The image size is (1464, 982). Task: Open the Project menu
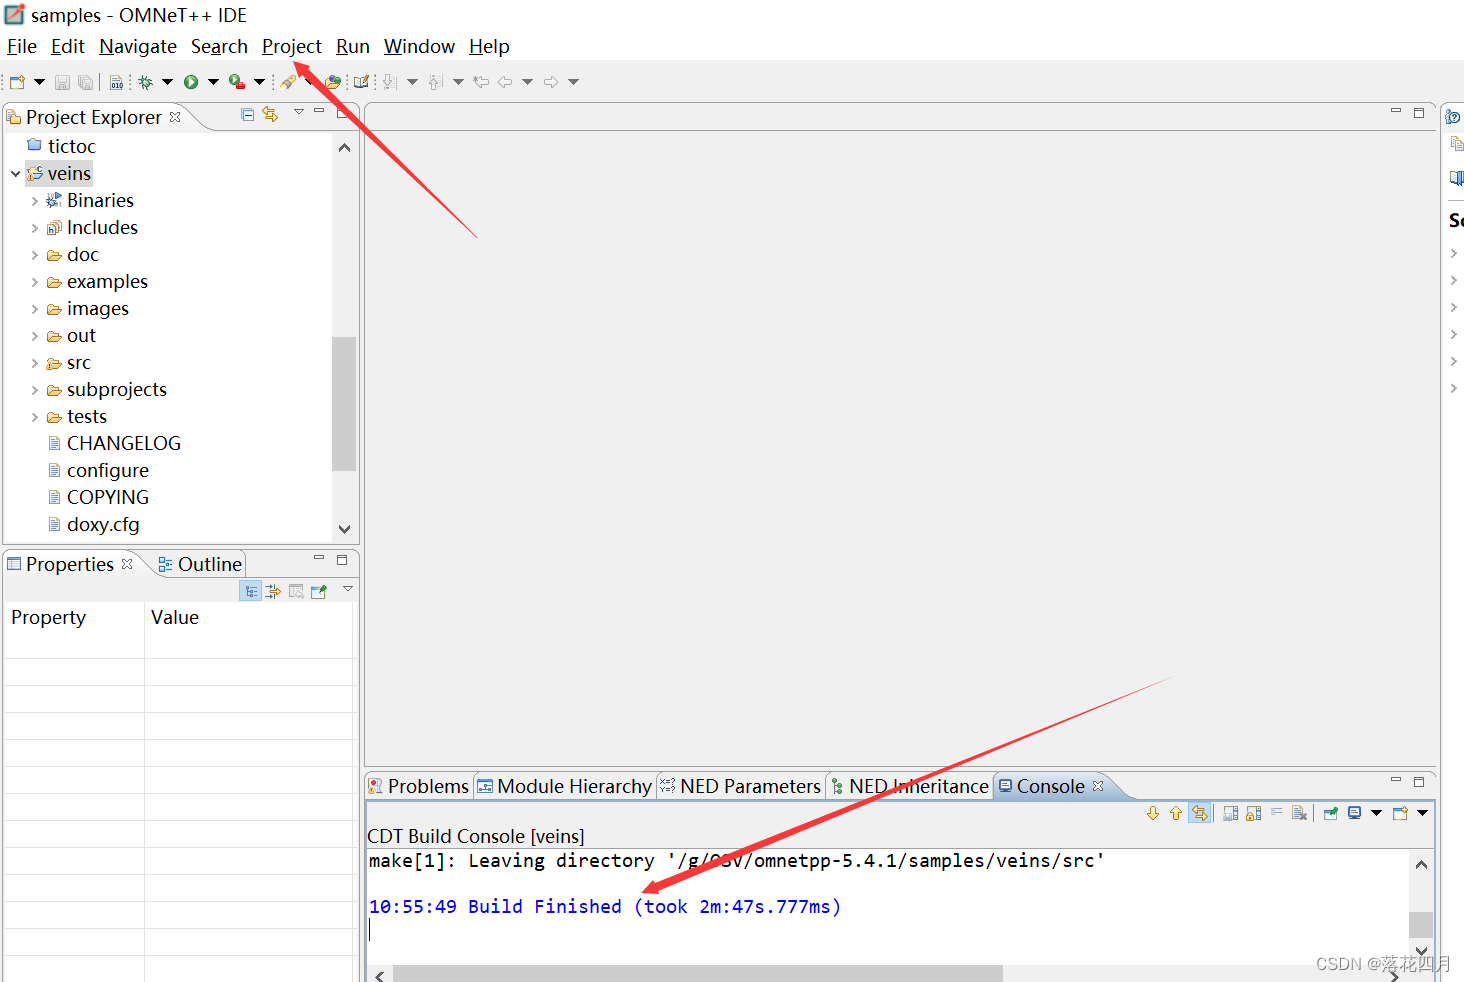(292, 46)
